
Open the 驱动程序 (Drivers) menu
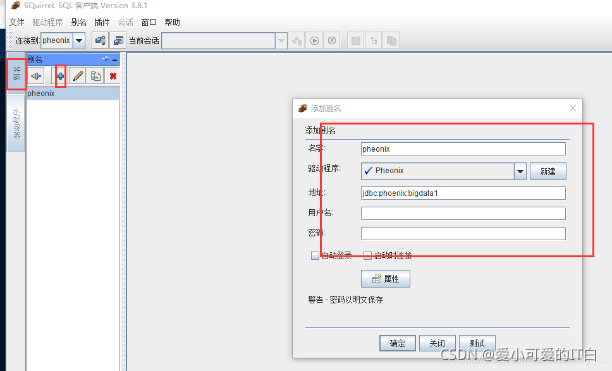(48, 22)
